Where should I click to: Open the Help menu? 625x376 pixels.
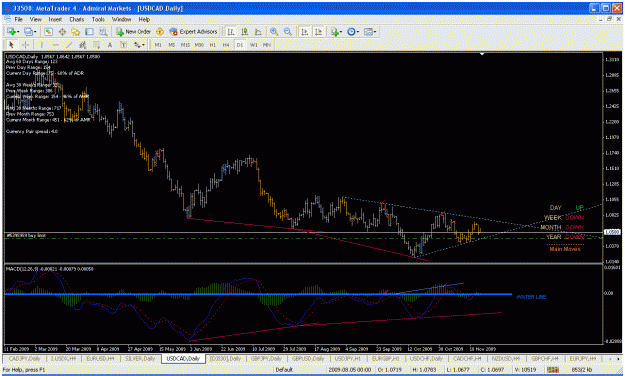144,19
